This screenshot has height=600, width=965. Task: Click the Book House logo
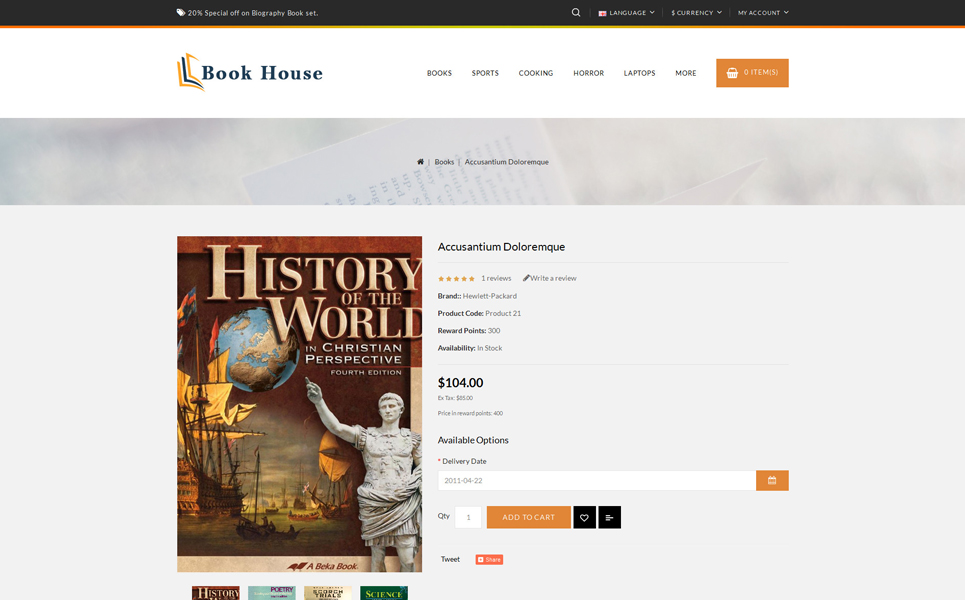pos(250,73)
